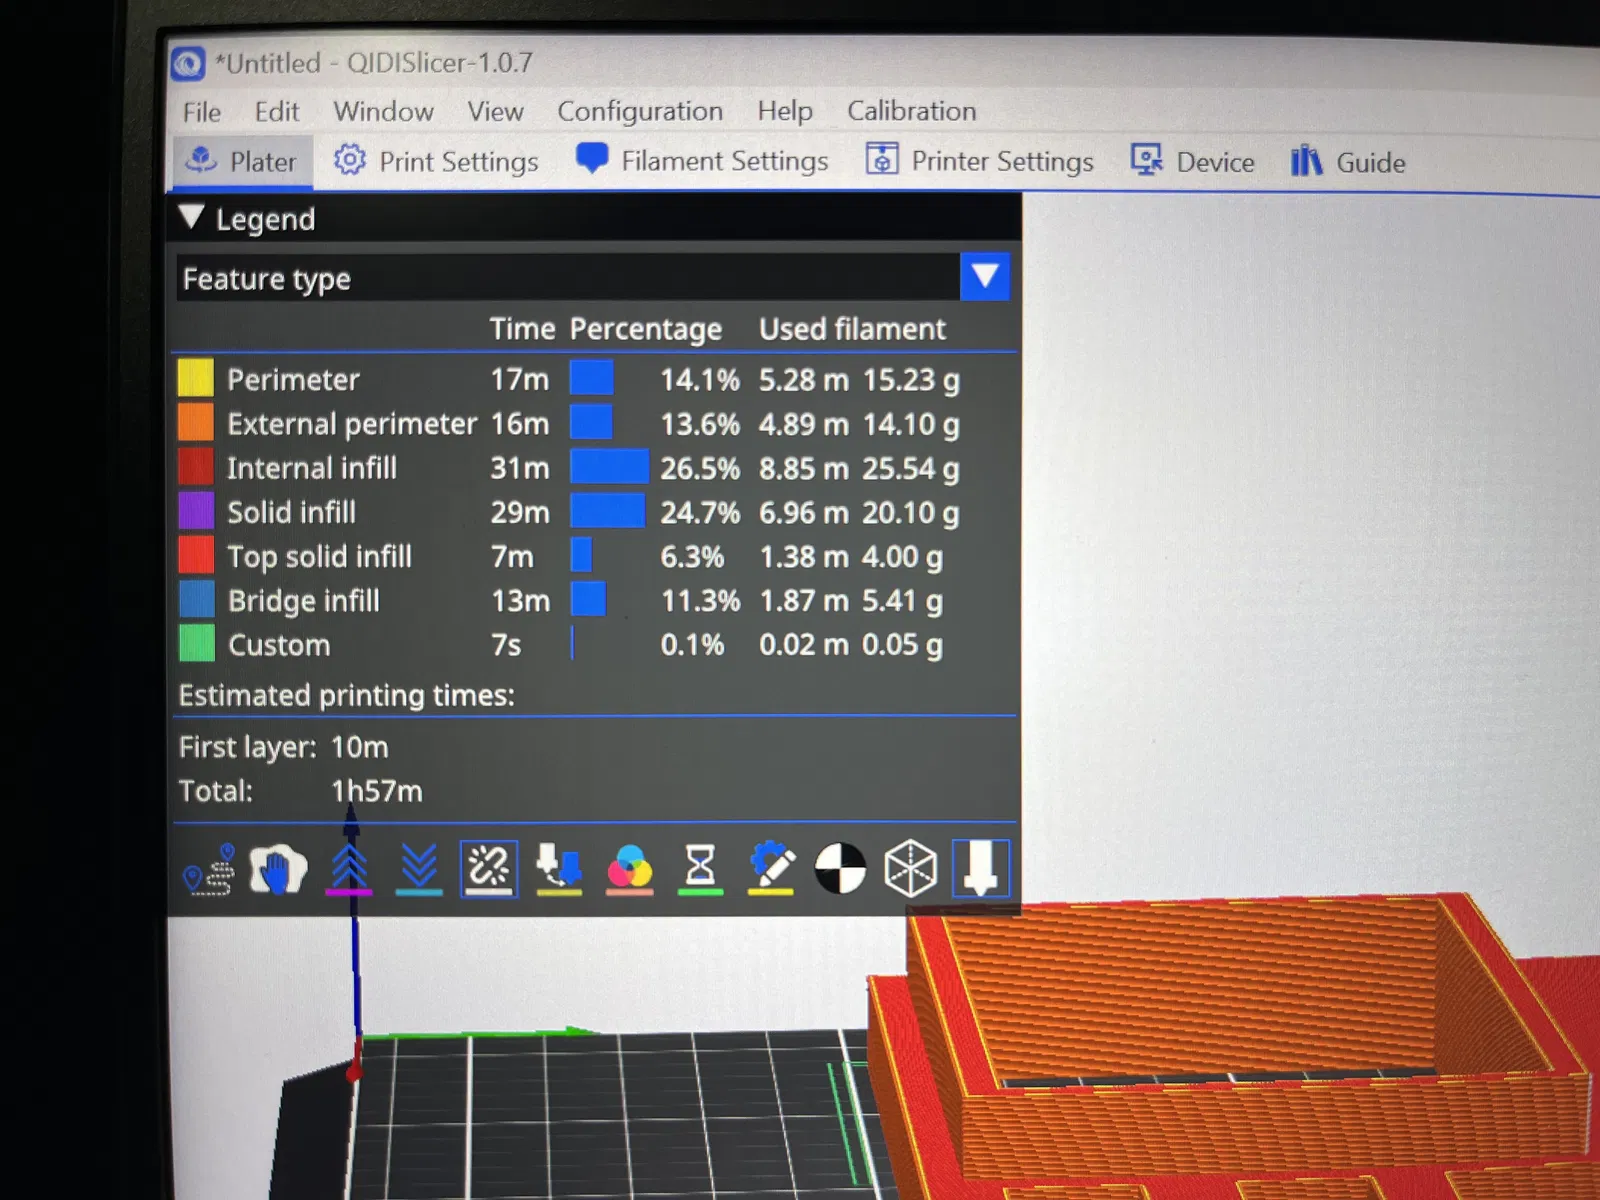Toggle tool marker down-arrow icon
This screenshot has width=1600, height=1200.
(x=981, y=869)
